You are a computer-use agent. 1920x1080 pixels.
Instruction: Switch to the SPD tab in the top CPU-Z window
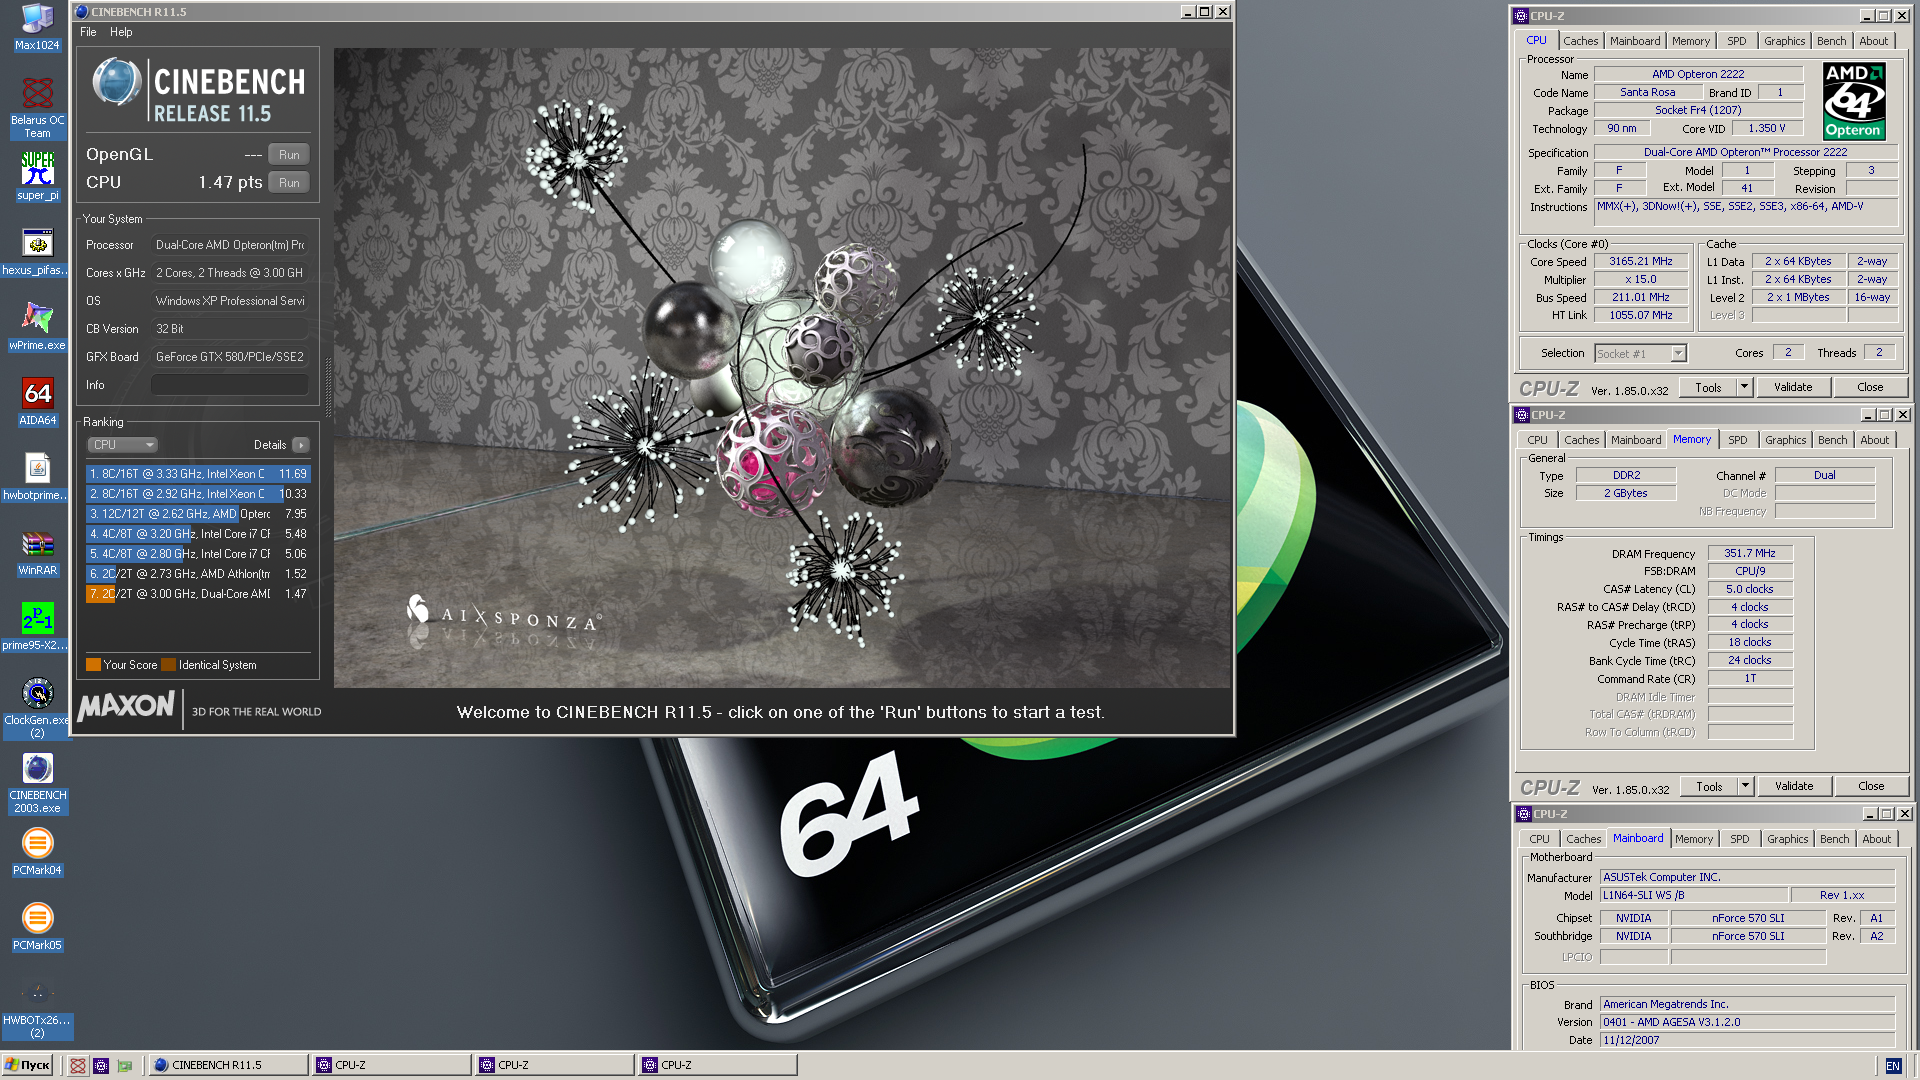click(1737, 41)
